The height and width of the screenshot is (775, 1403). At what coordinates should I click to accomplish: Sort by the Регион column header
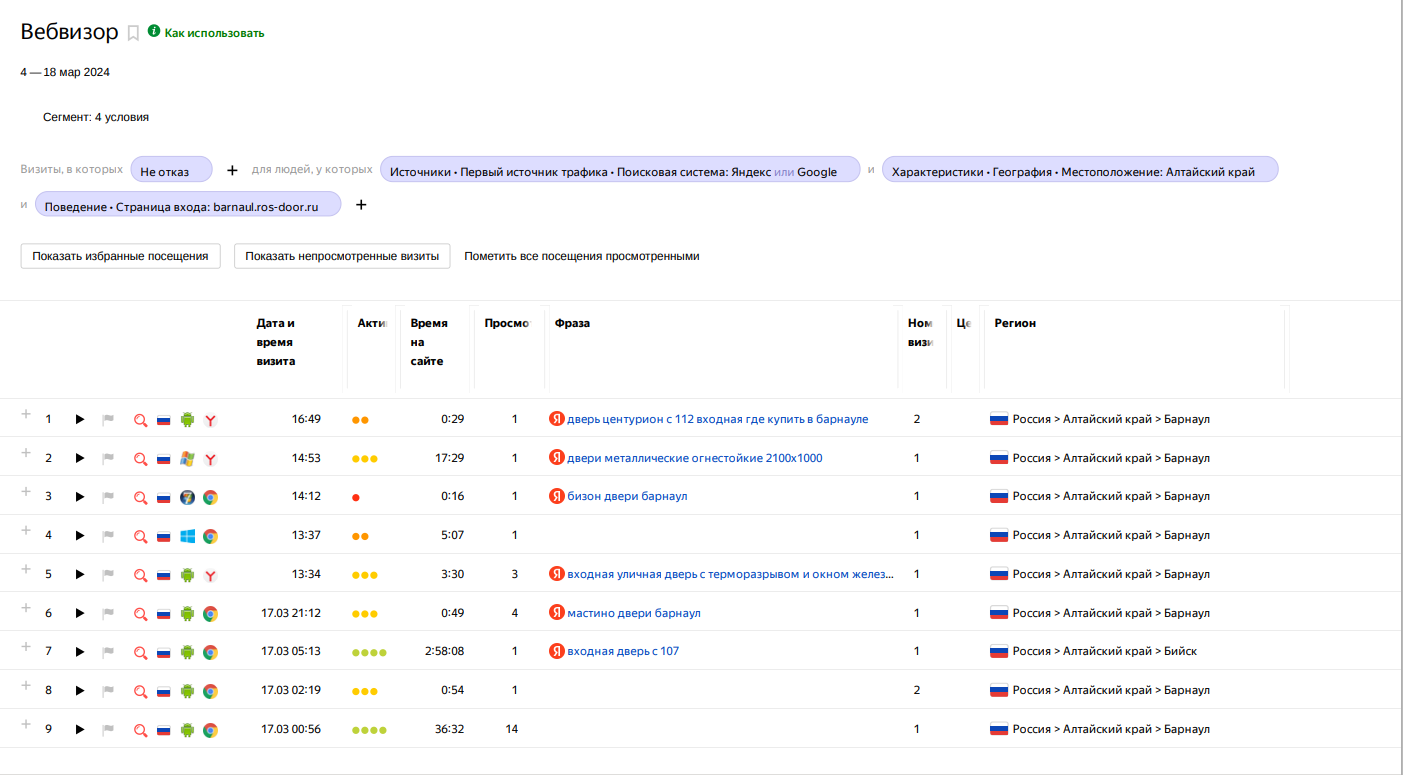tap(1015, 323)
